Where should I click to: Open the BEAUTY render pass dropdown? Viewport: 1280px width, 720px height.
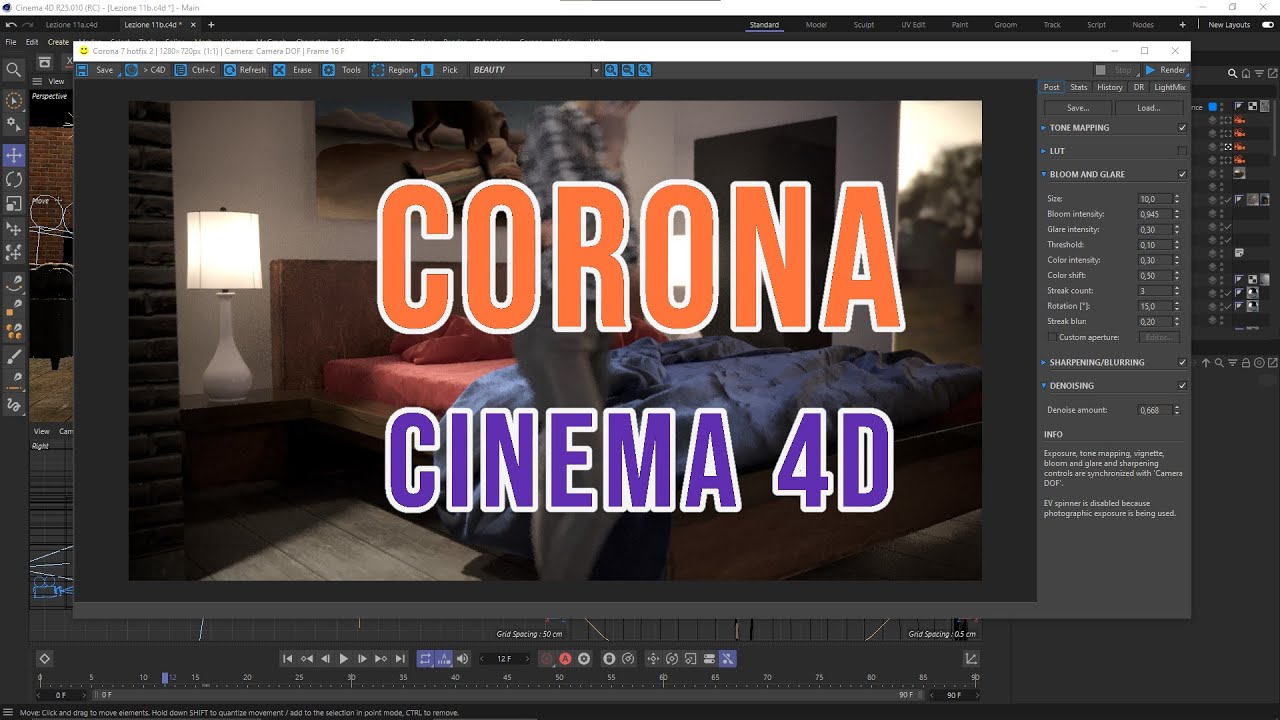596,70
